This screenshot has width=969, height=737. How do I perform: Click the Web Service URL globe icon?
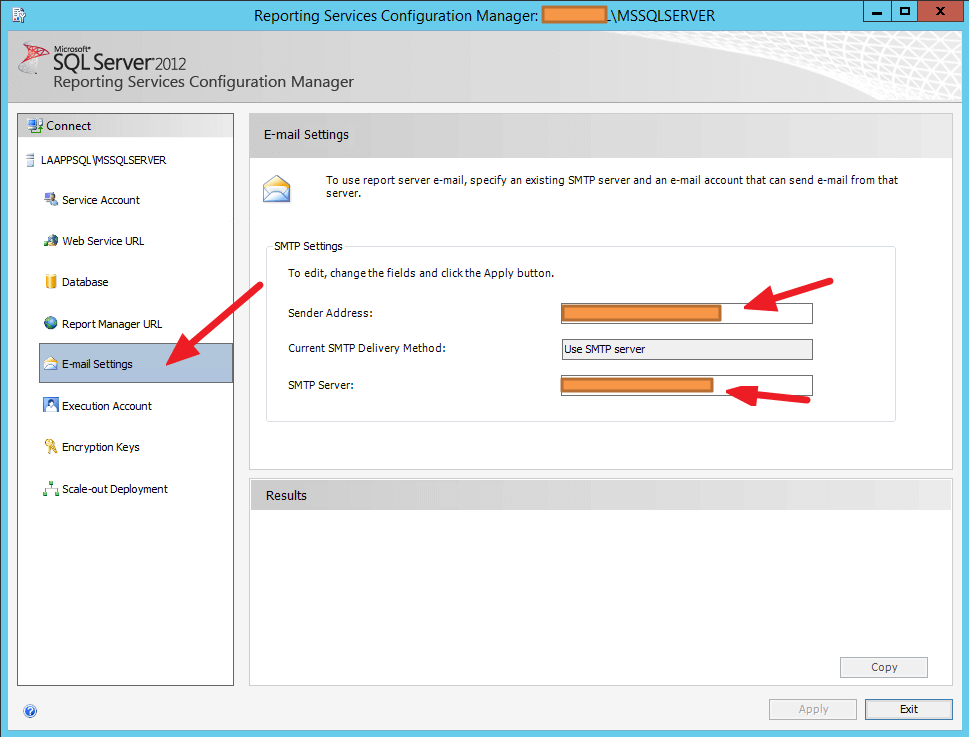tap(51, 241)
